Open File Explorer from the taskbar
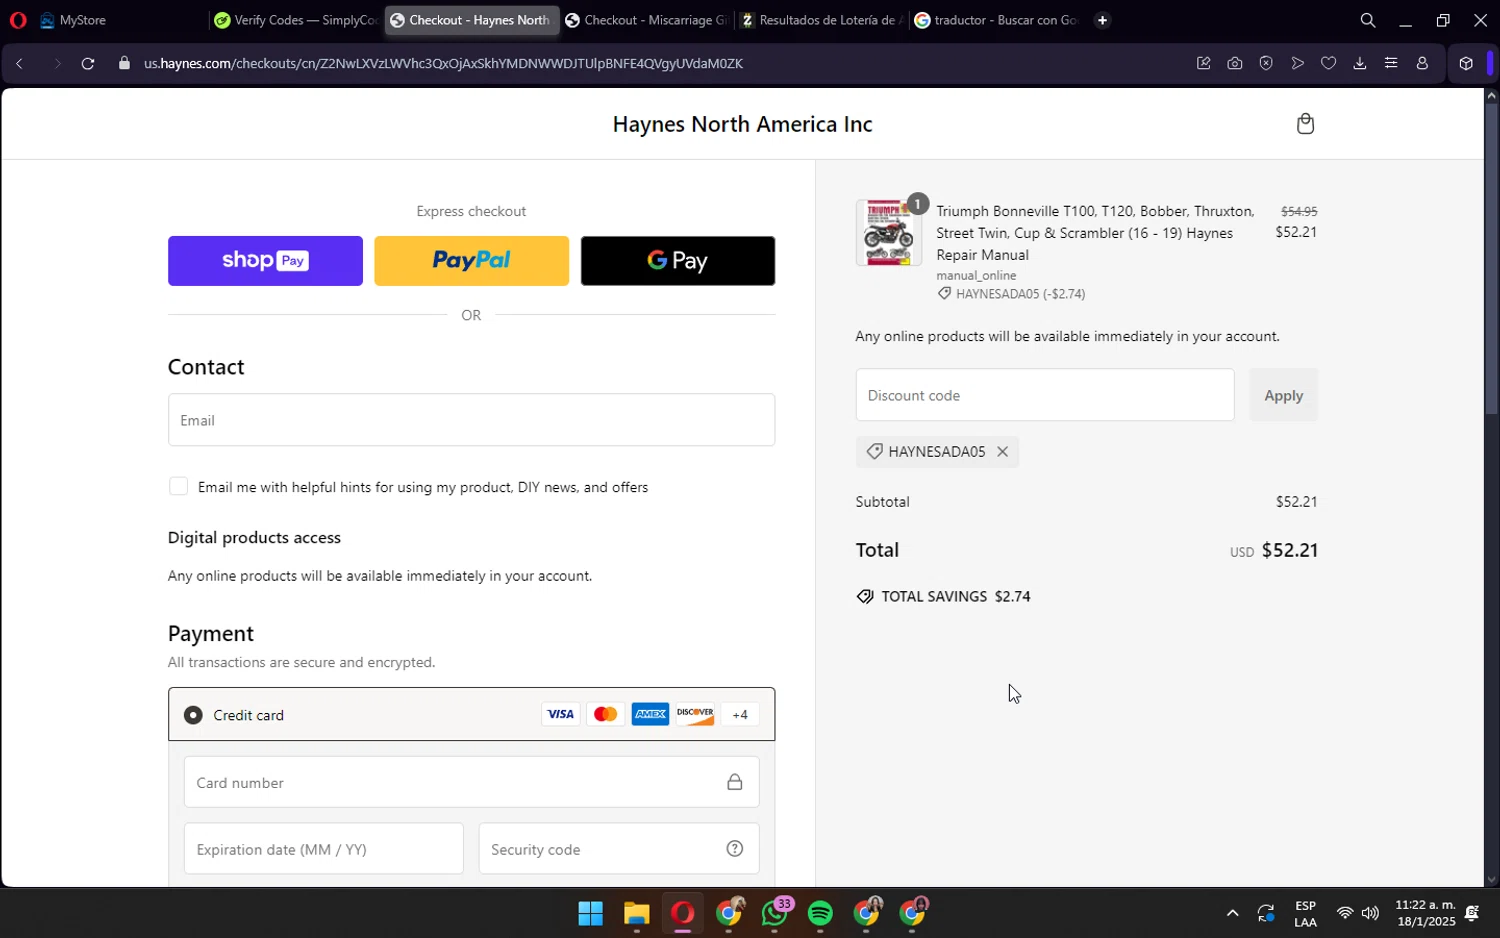This screenshot has height=938, width=1500. (636, 913)
